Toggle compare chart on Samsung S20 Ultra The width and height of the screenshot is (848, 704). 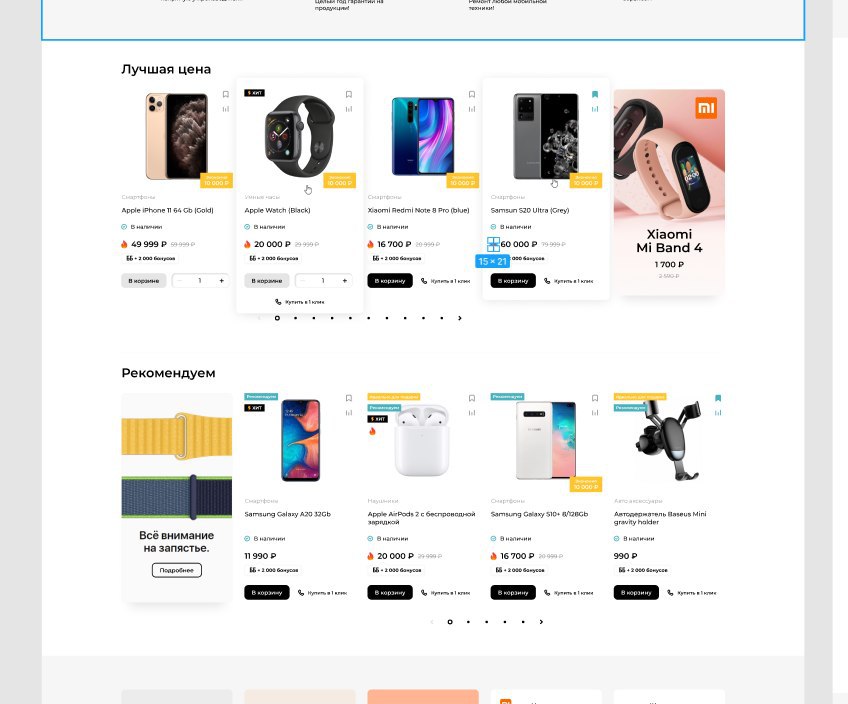click(595, 109)
